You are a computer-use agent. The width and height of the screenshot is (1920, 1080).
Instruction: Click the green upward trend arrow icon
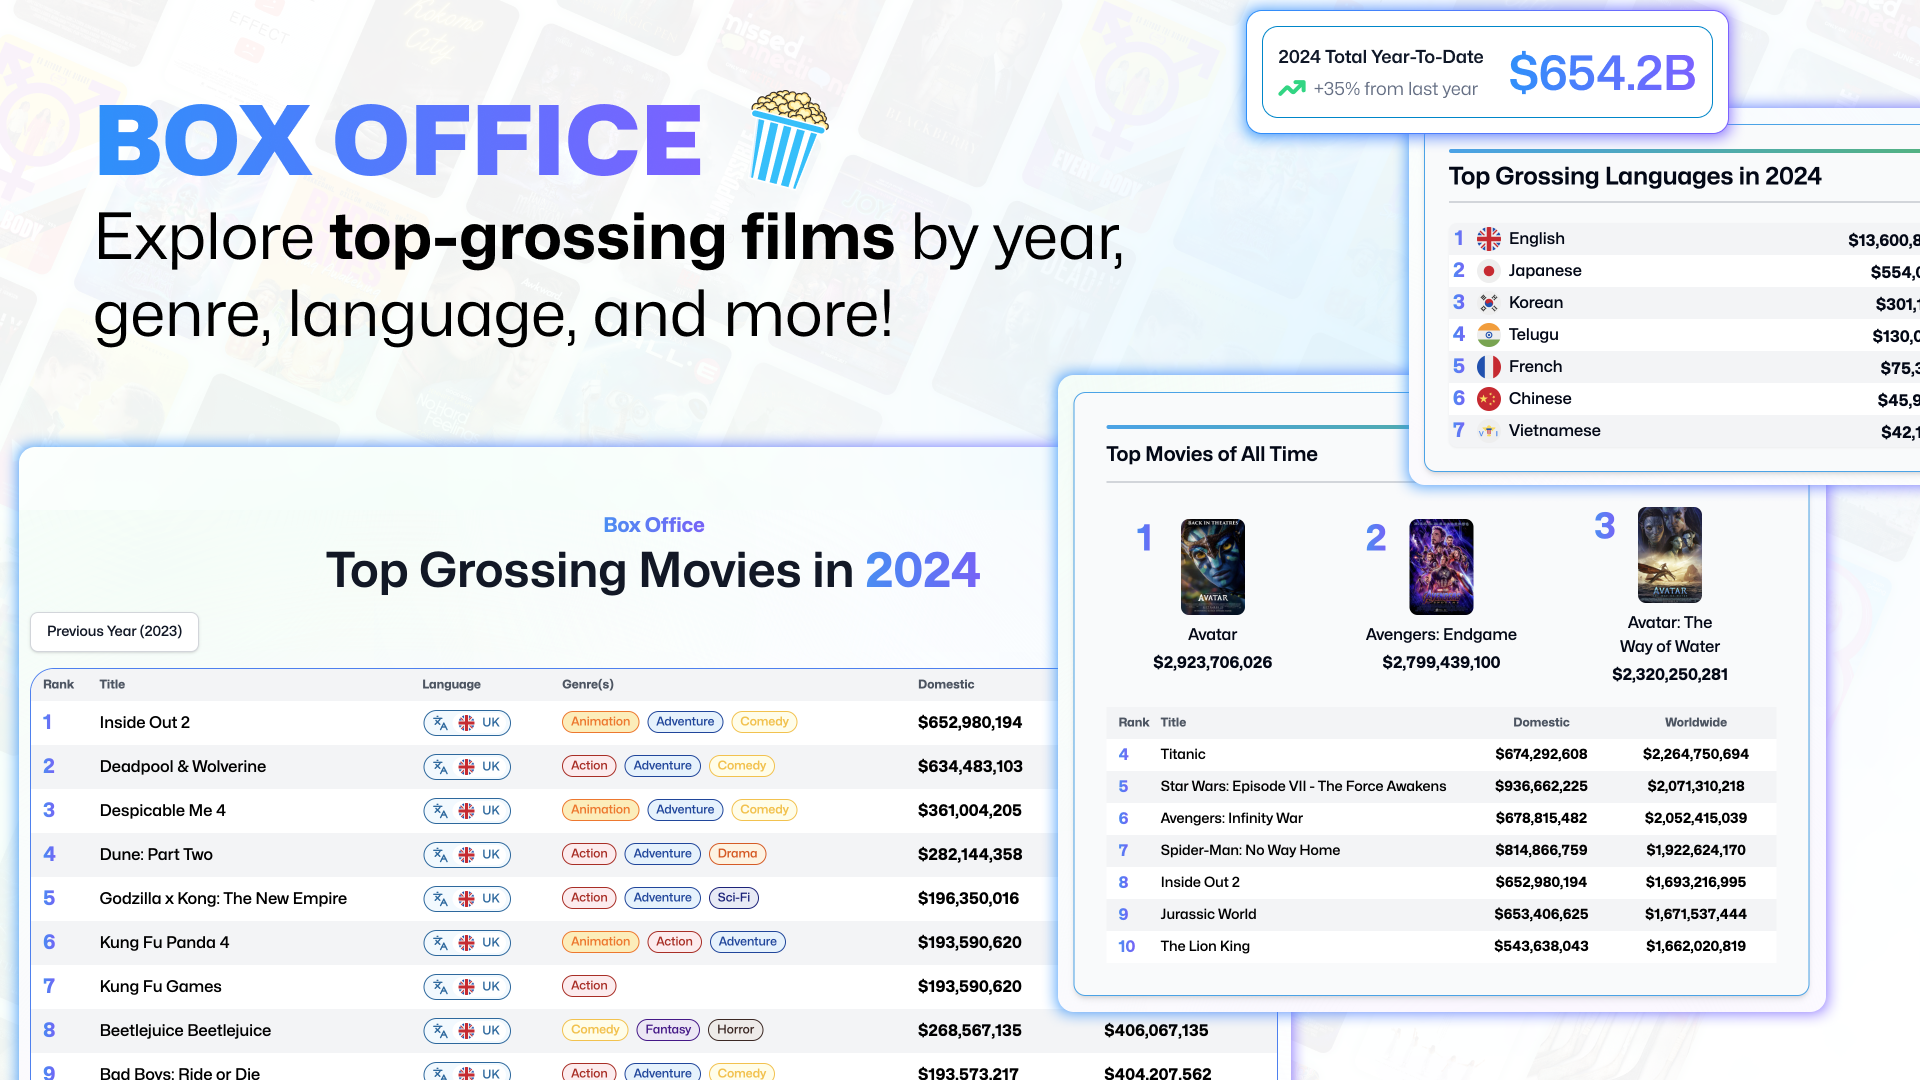click(x=1291, y=89)
